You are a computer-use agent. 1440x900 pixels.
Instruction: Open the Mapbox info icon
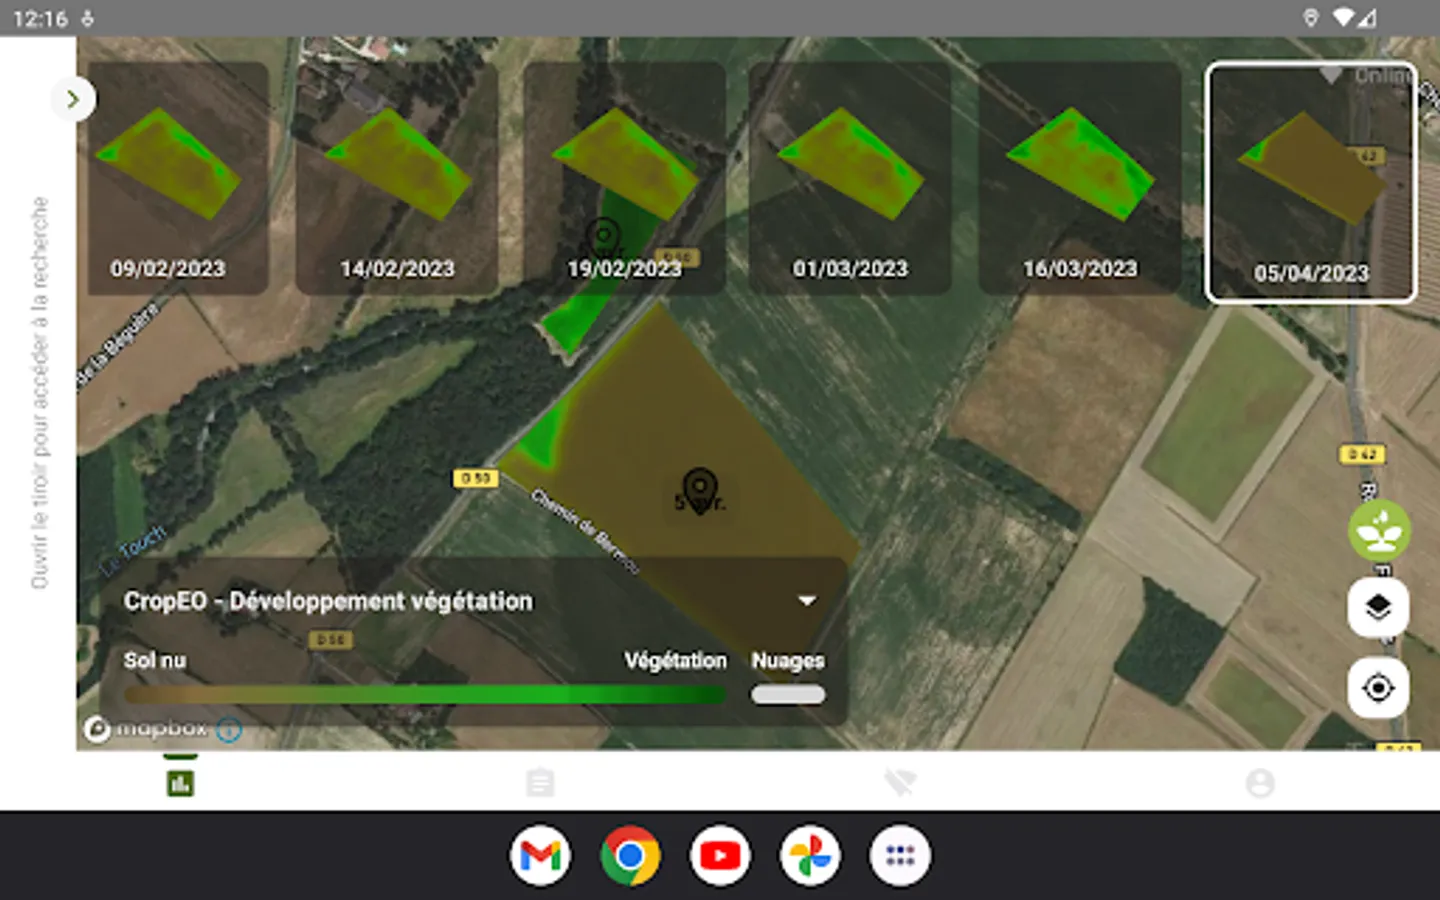click(229, 729)
